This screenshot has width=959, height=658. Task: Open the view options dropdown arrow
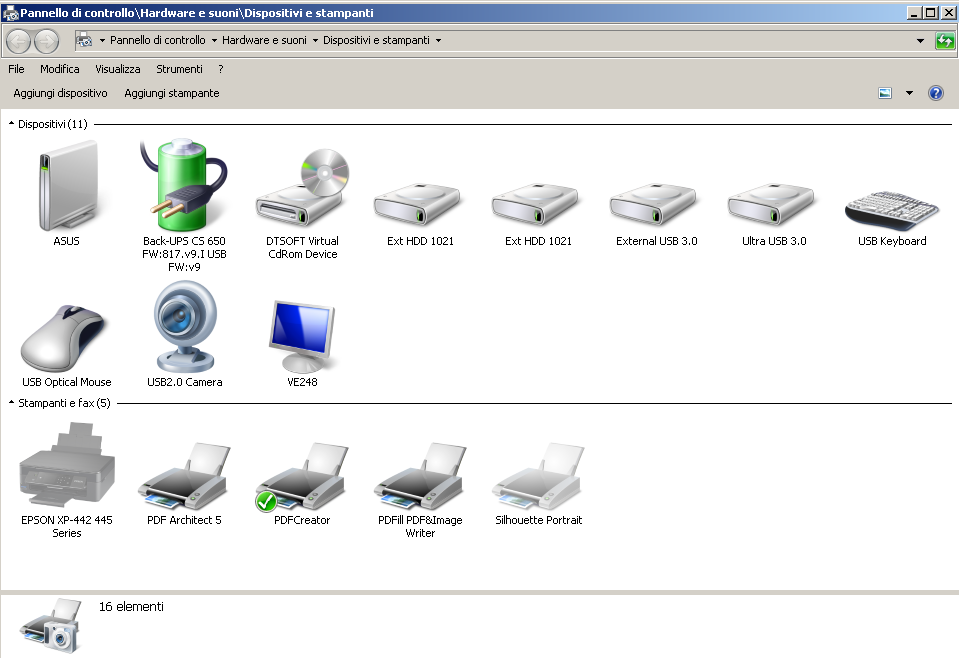point(909,93)
